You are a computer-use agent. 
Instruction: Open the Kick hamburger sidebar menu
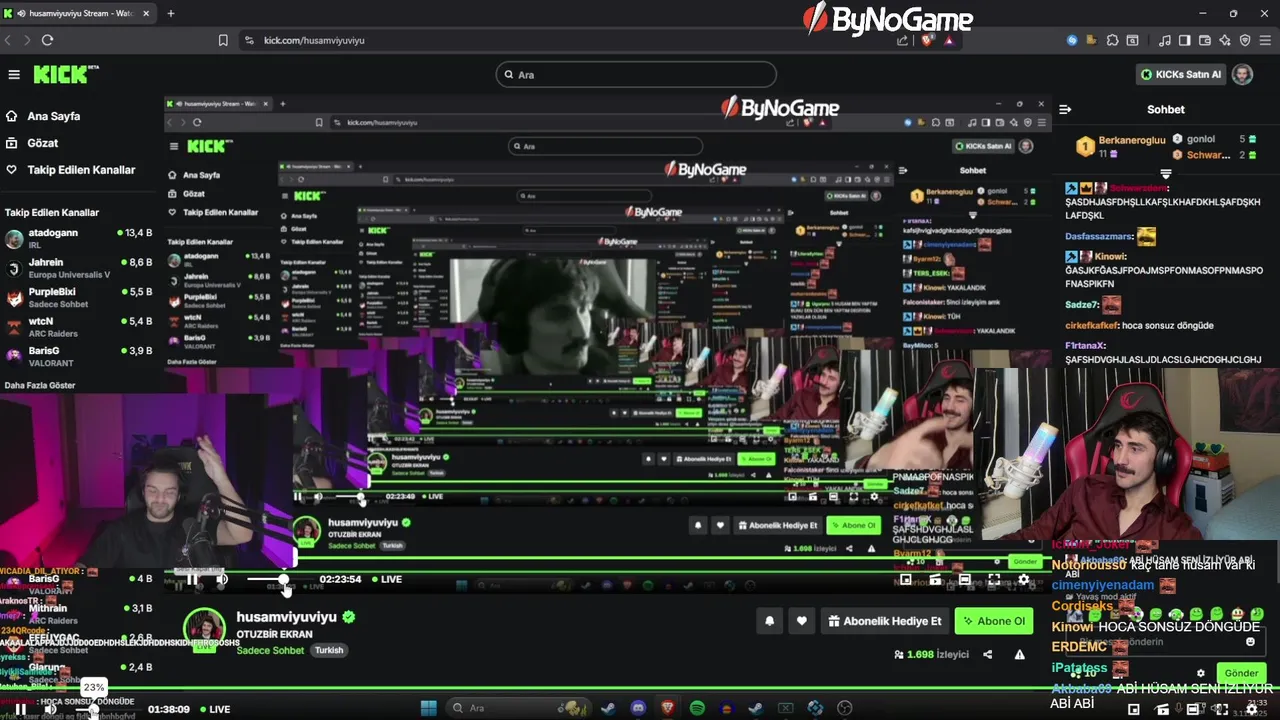pos(14,75)
